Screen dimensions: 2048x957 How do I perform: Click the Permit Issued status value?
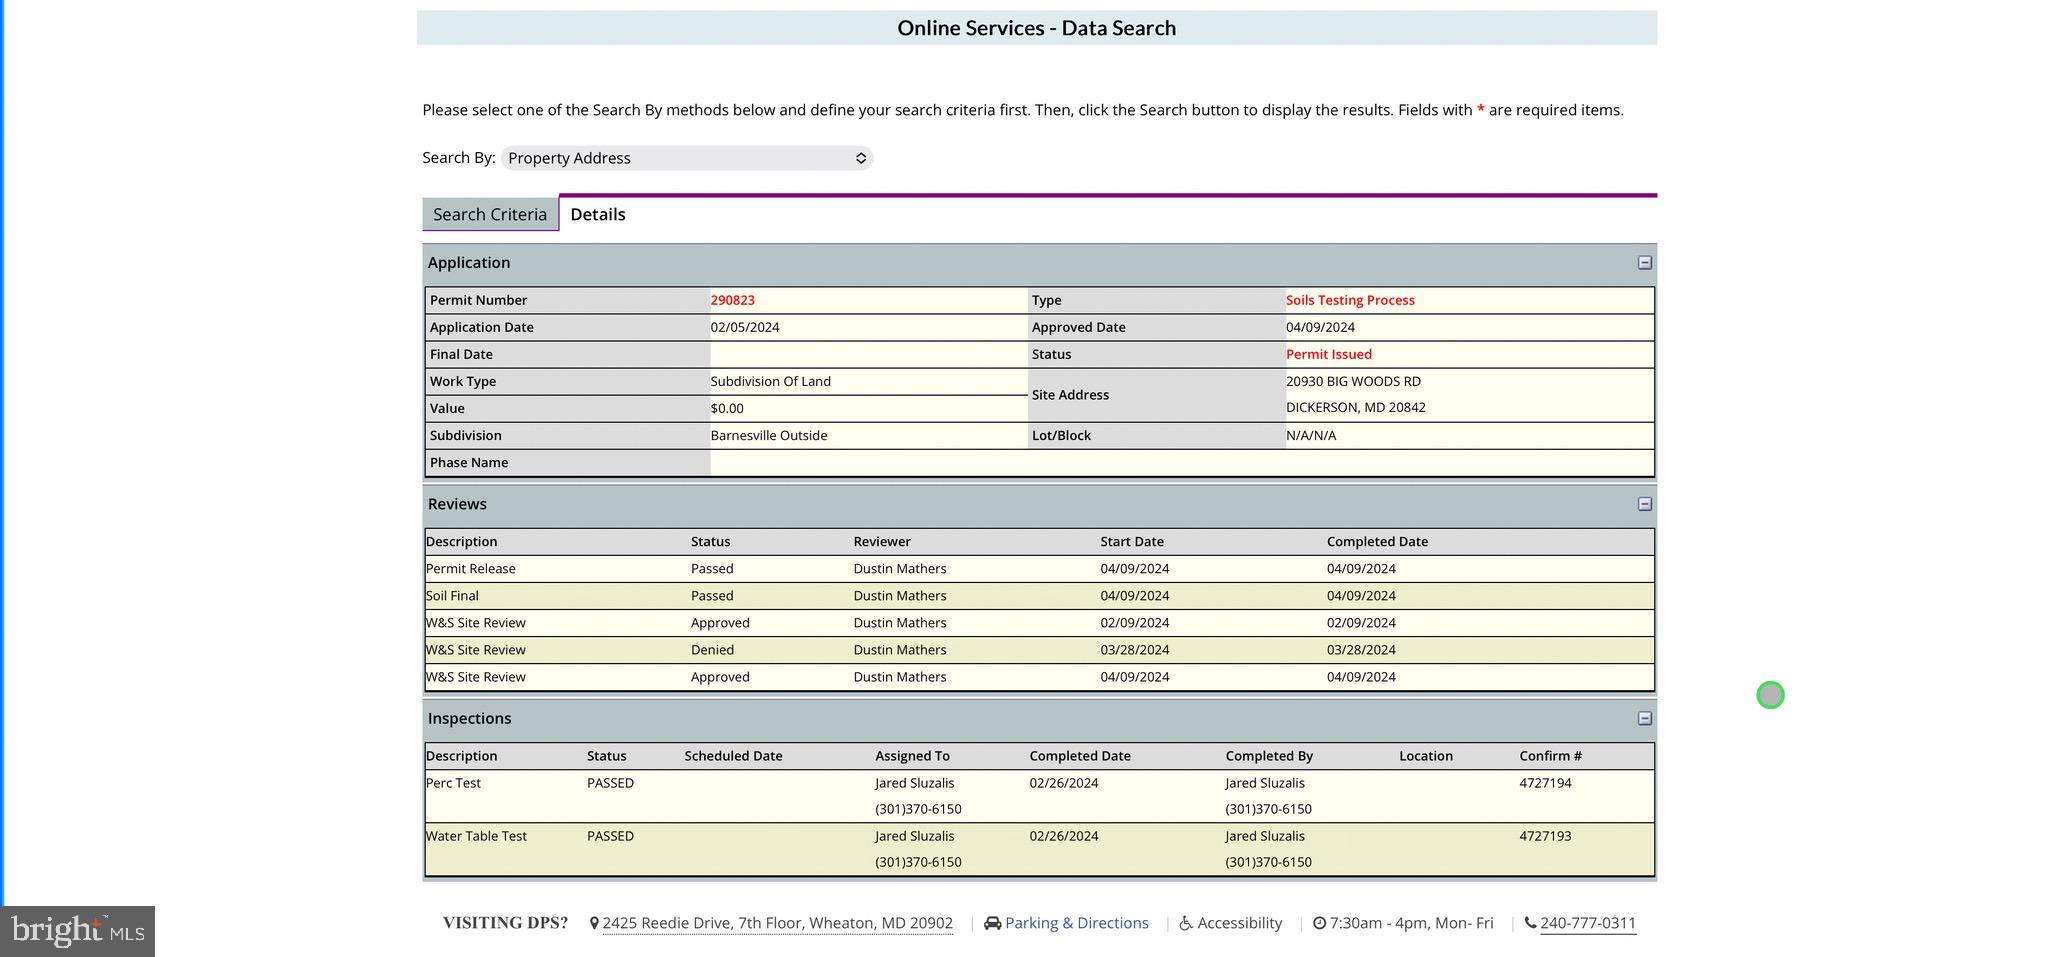(x=1328, y=355)
